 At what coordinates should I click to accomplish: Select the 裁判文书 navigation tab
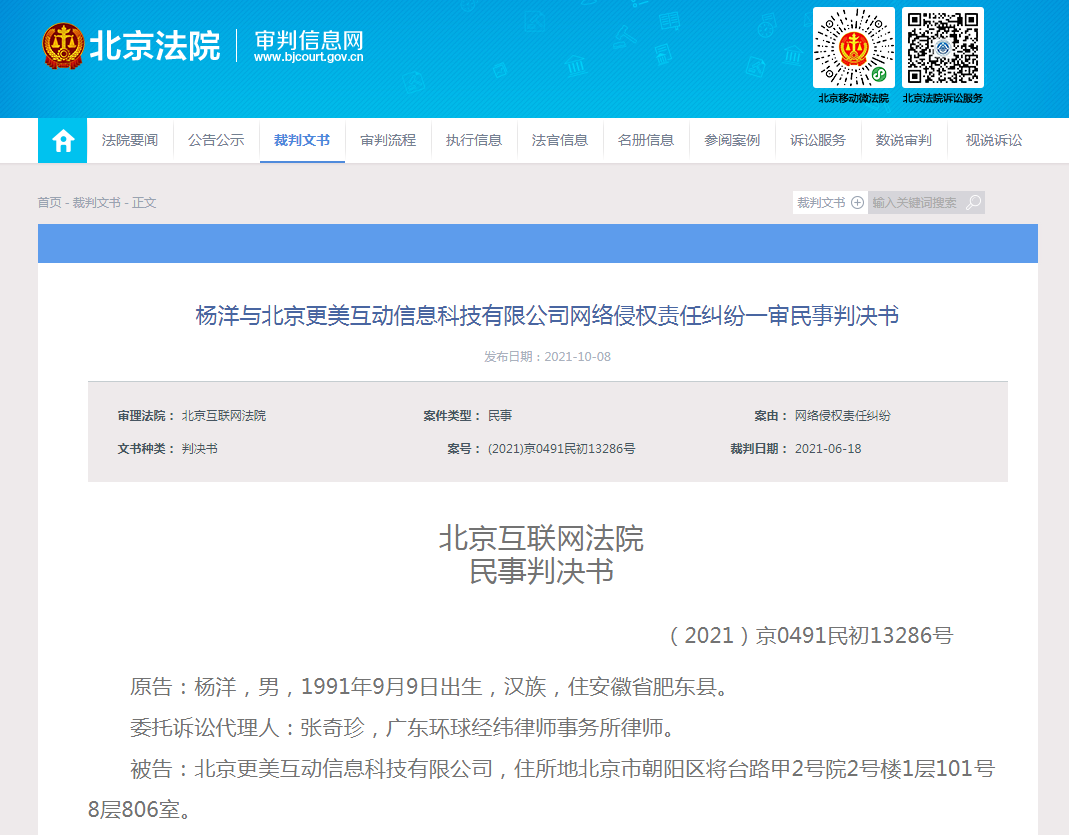(x=302, y=141)
